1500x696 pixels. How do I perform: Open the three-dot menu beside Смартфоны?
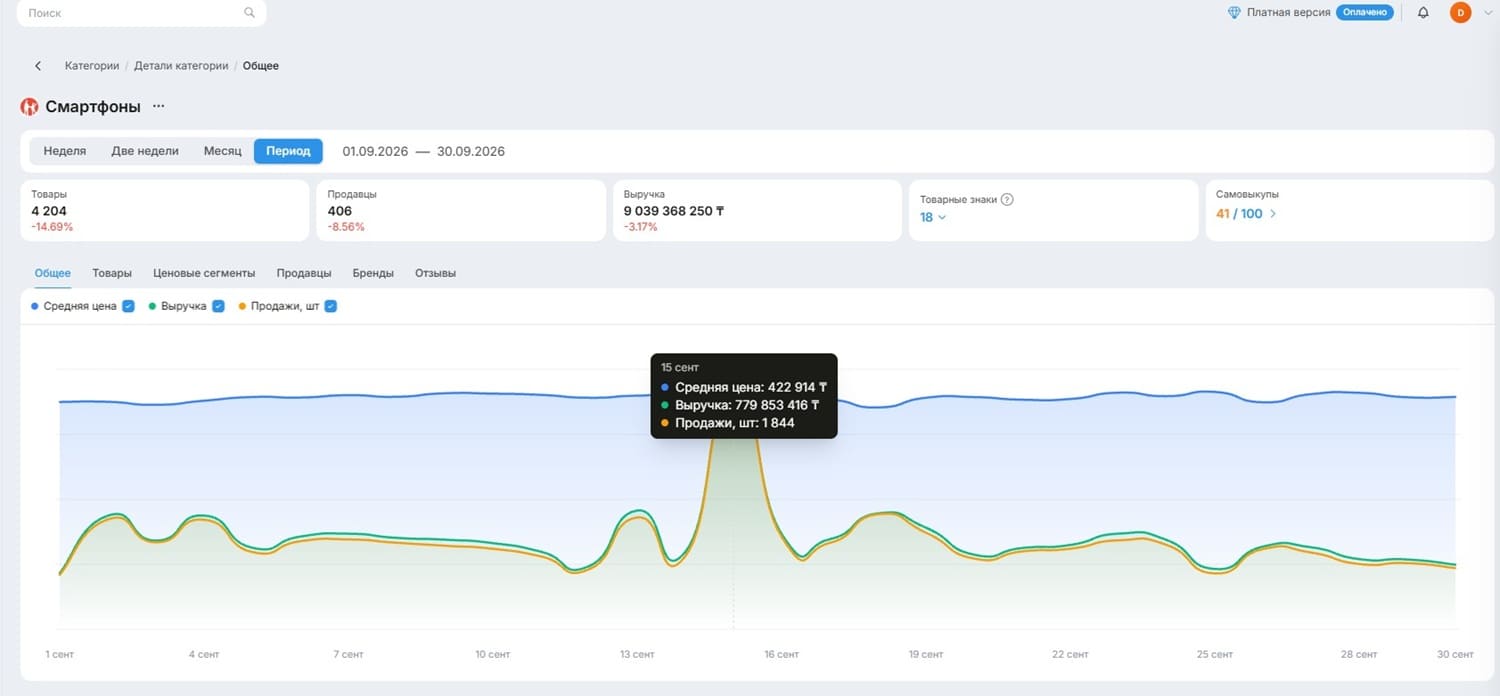158,106
